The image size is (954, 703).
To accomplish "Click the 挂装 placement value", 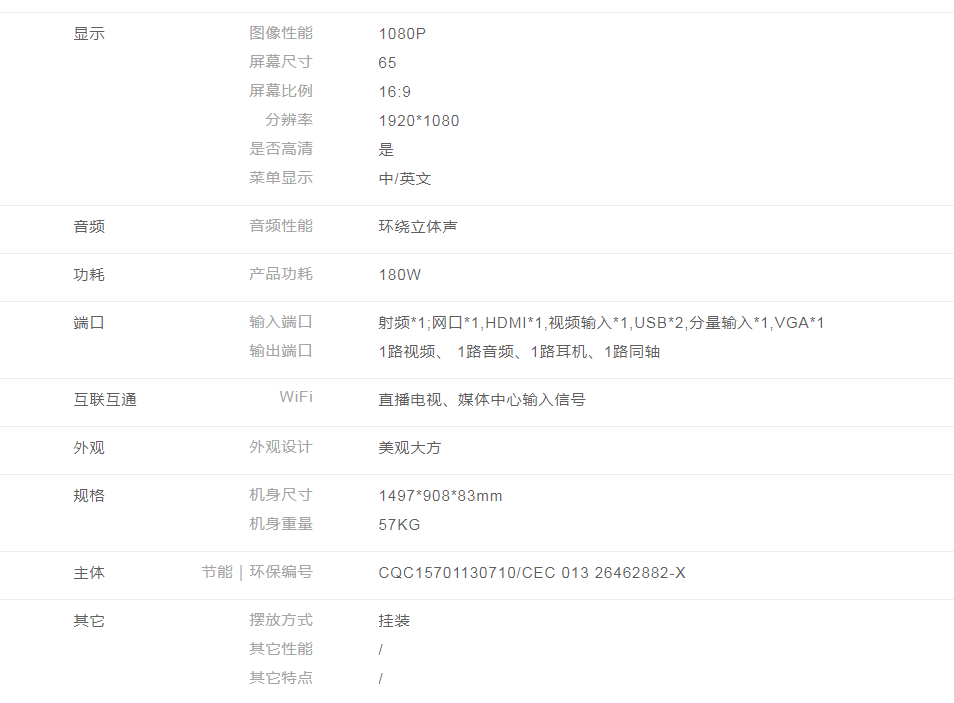I will [394, 621].
